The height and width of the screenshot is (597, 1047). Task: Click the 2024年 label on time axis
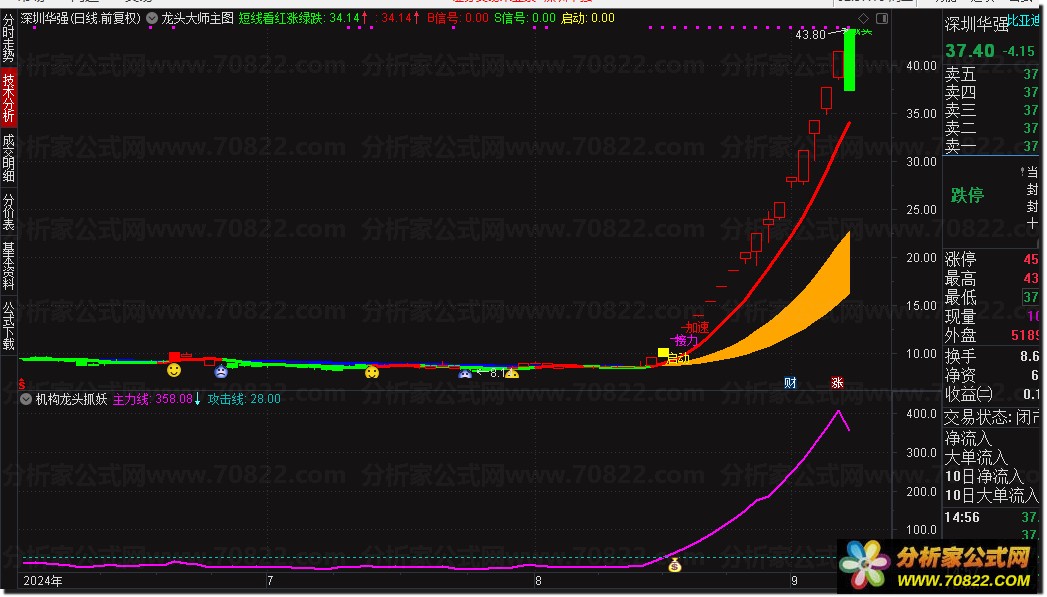(x=43, y=581)
